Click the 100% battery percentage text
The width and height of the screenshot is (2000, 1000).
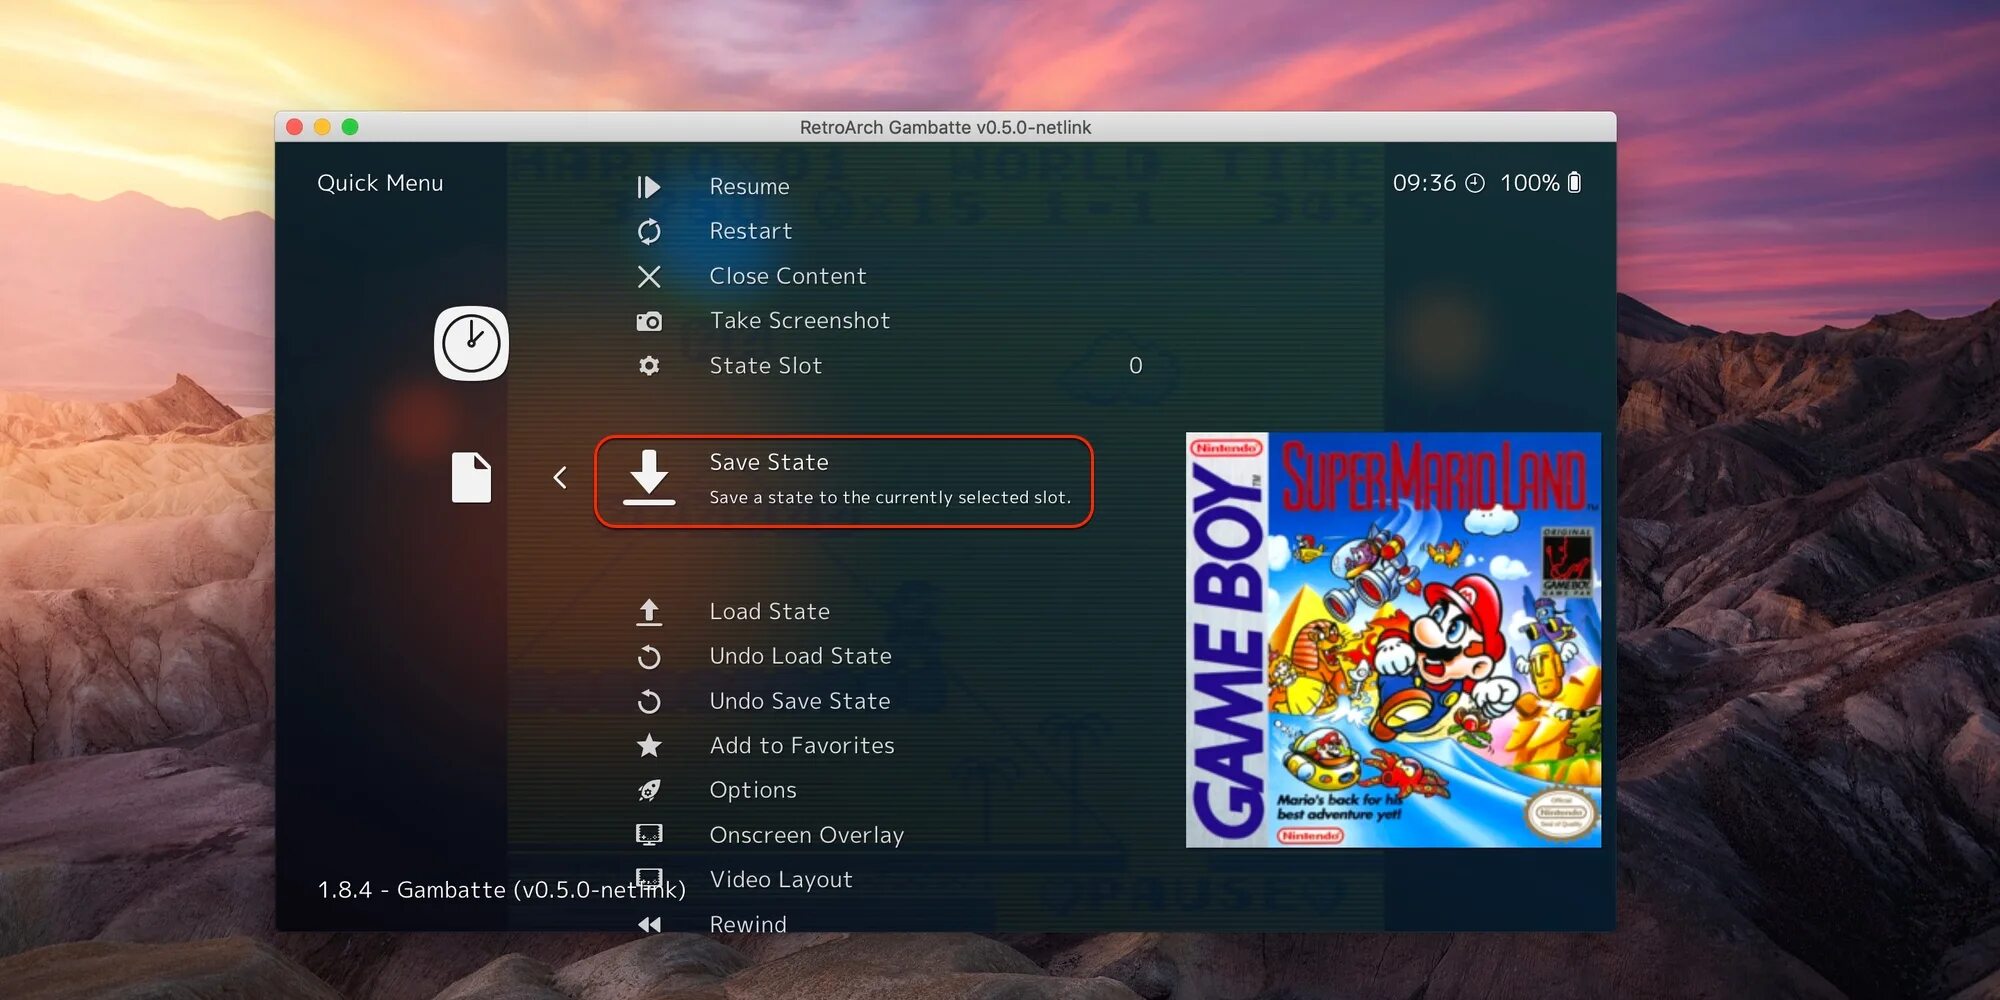[x=1530, y=183]
